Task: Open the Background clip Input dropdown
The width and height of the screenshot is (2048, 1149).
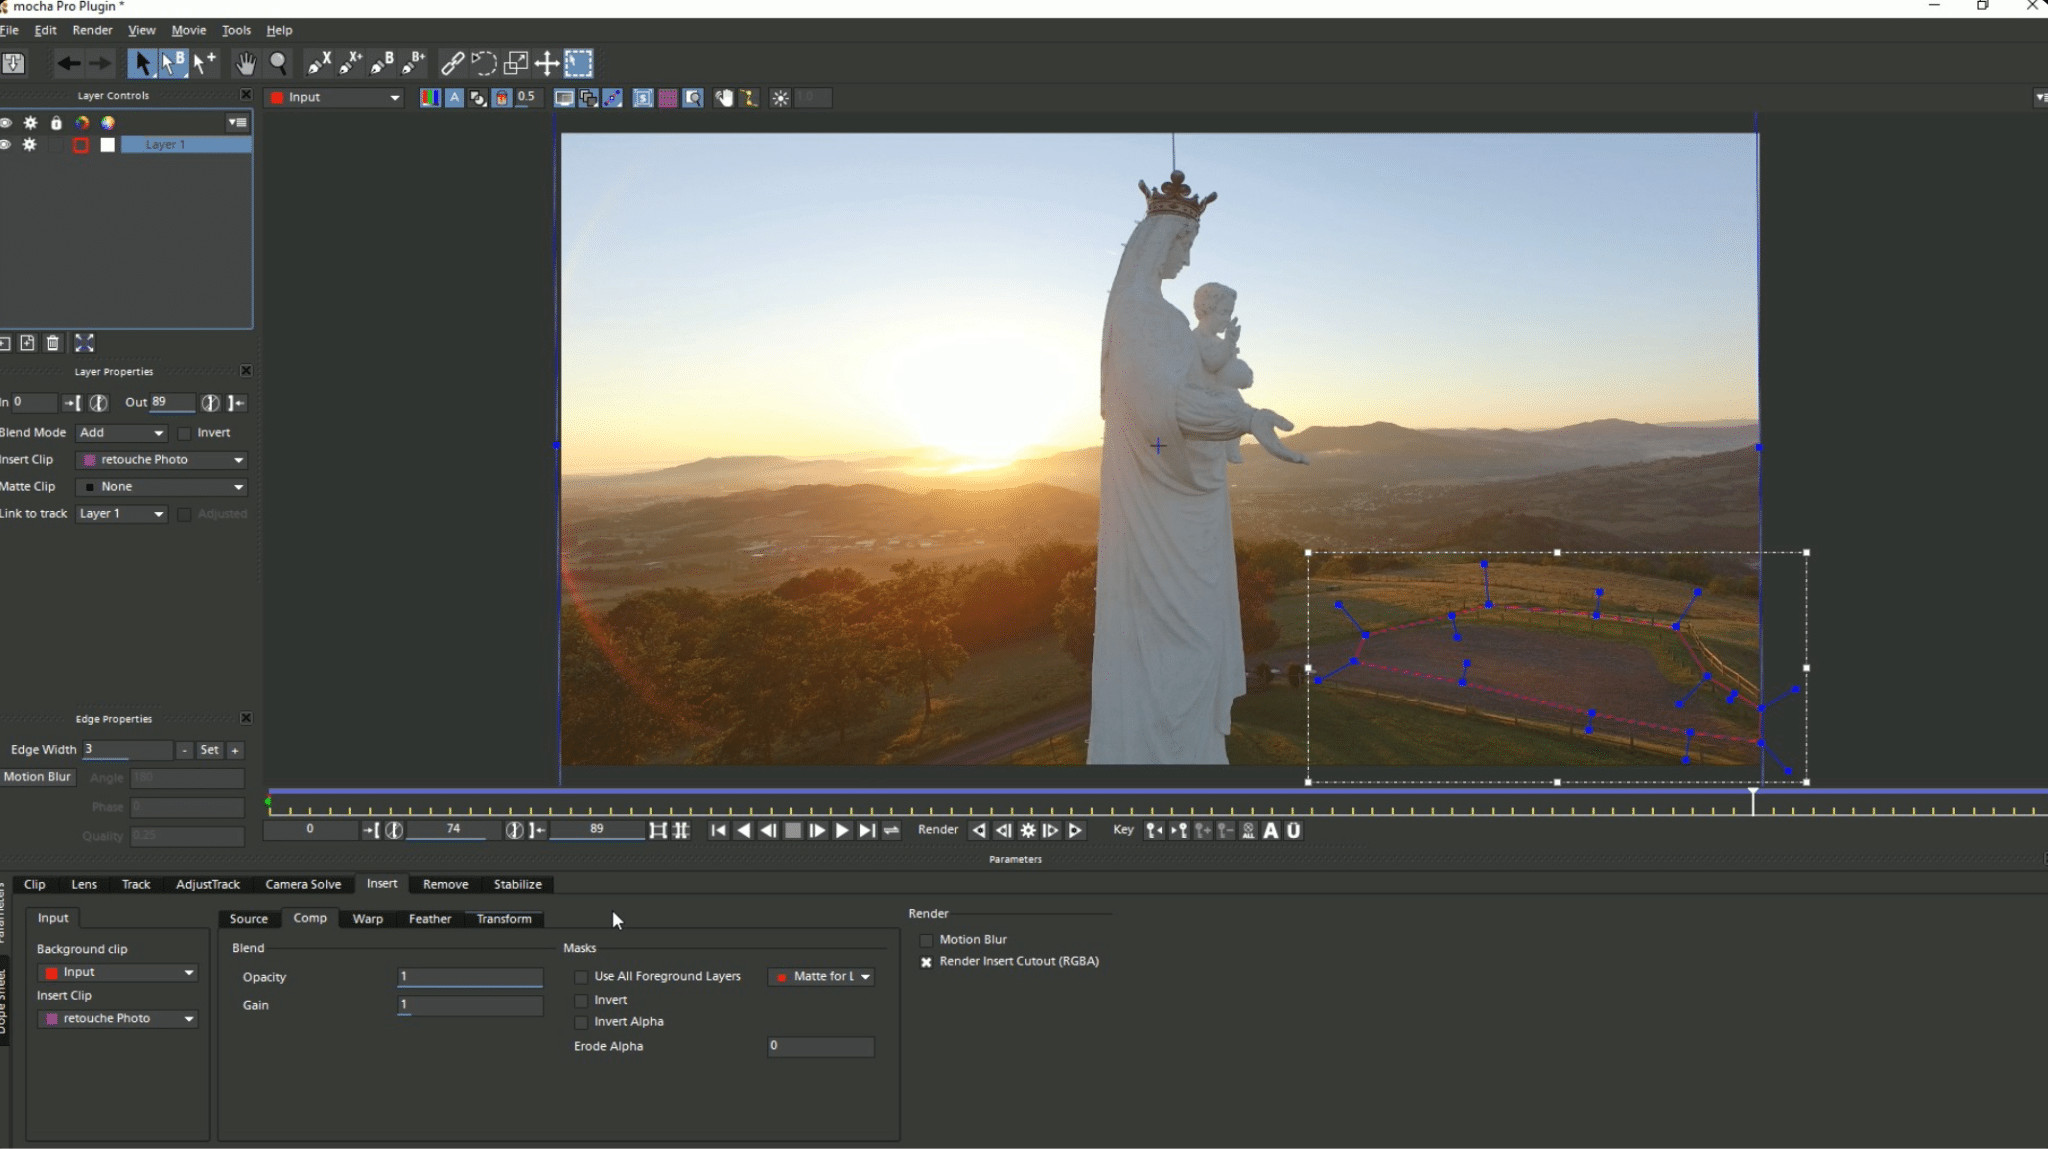Action: point(118,973)
